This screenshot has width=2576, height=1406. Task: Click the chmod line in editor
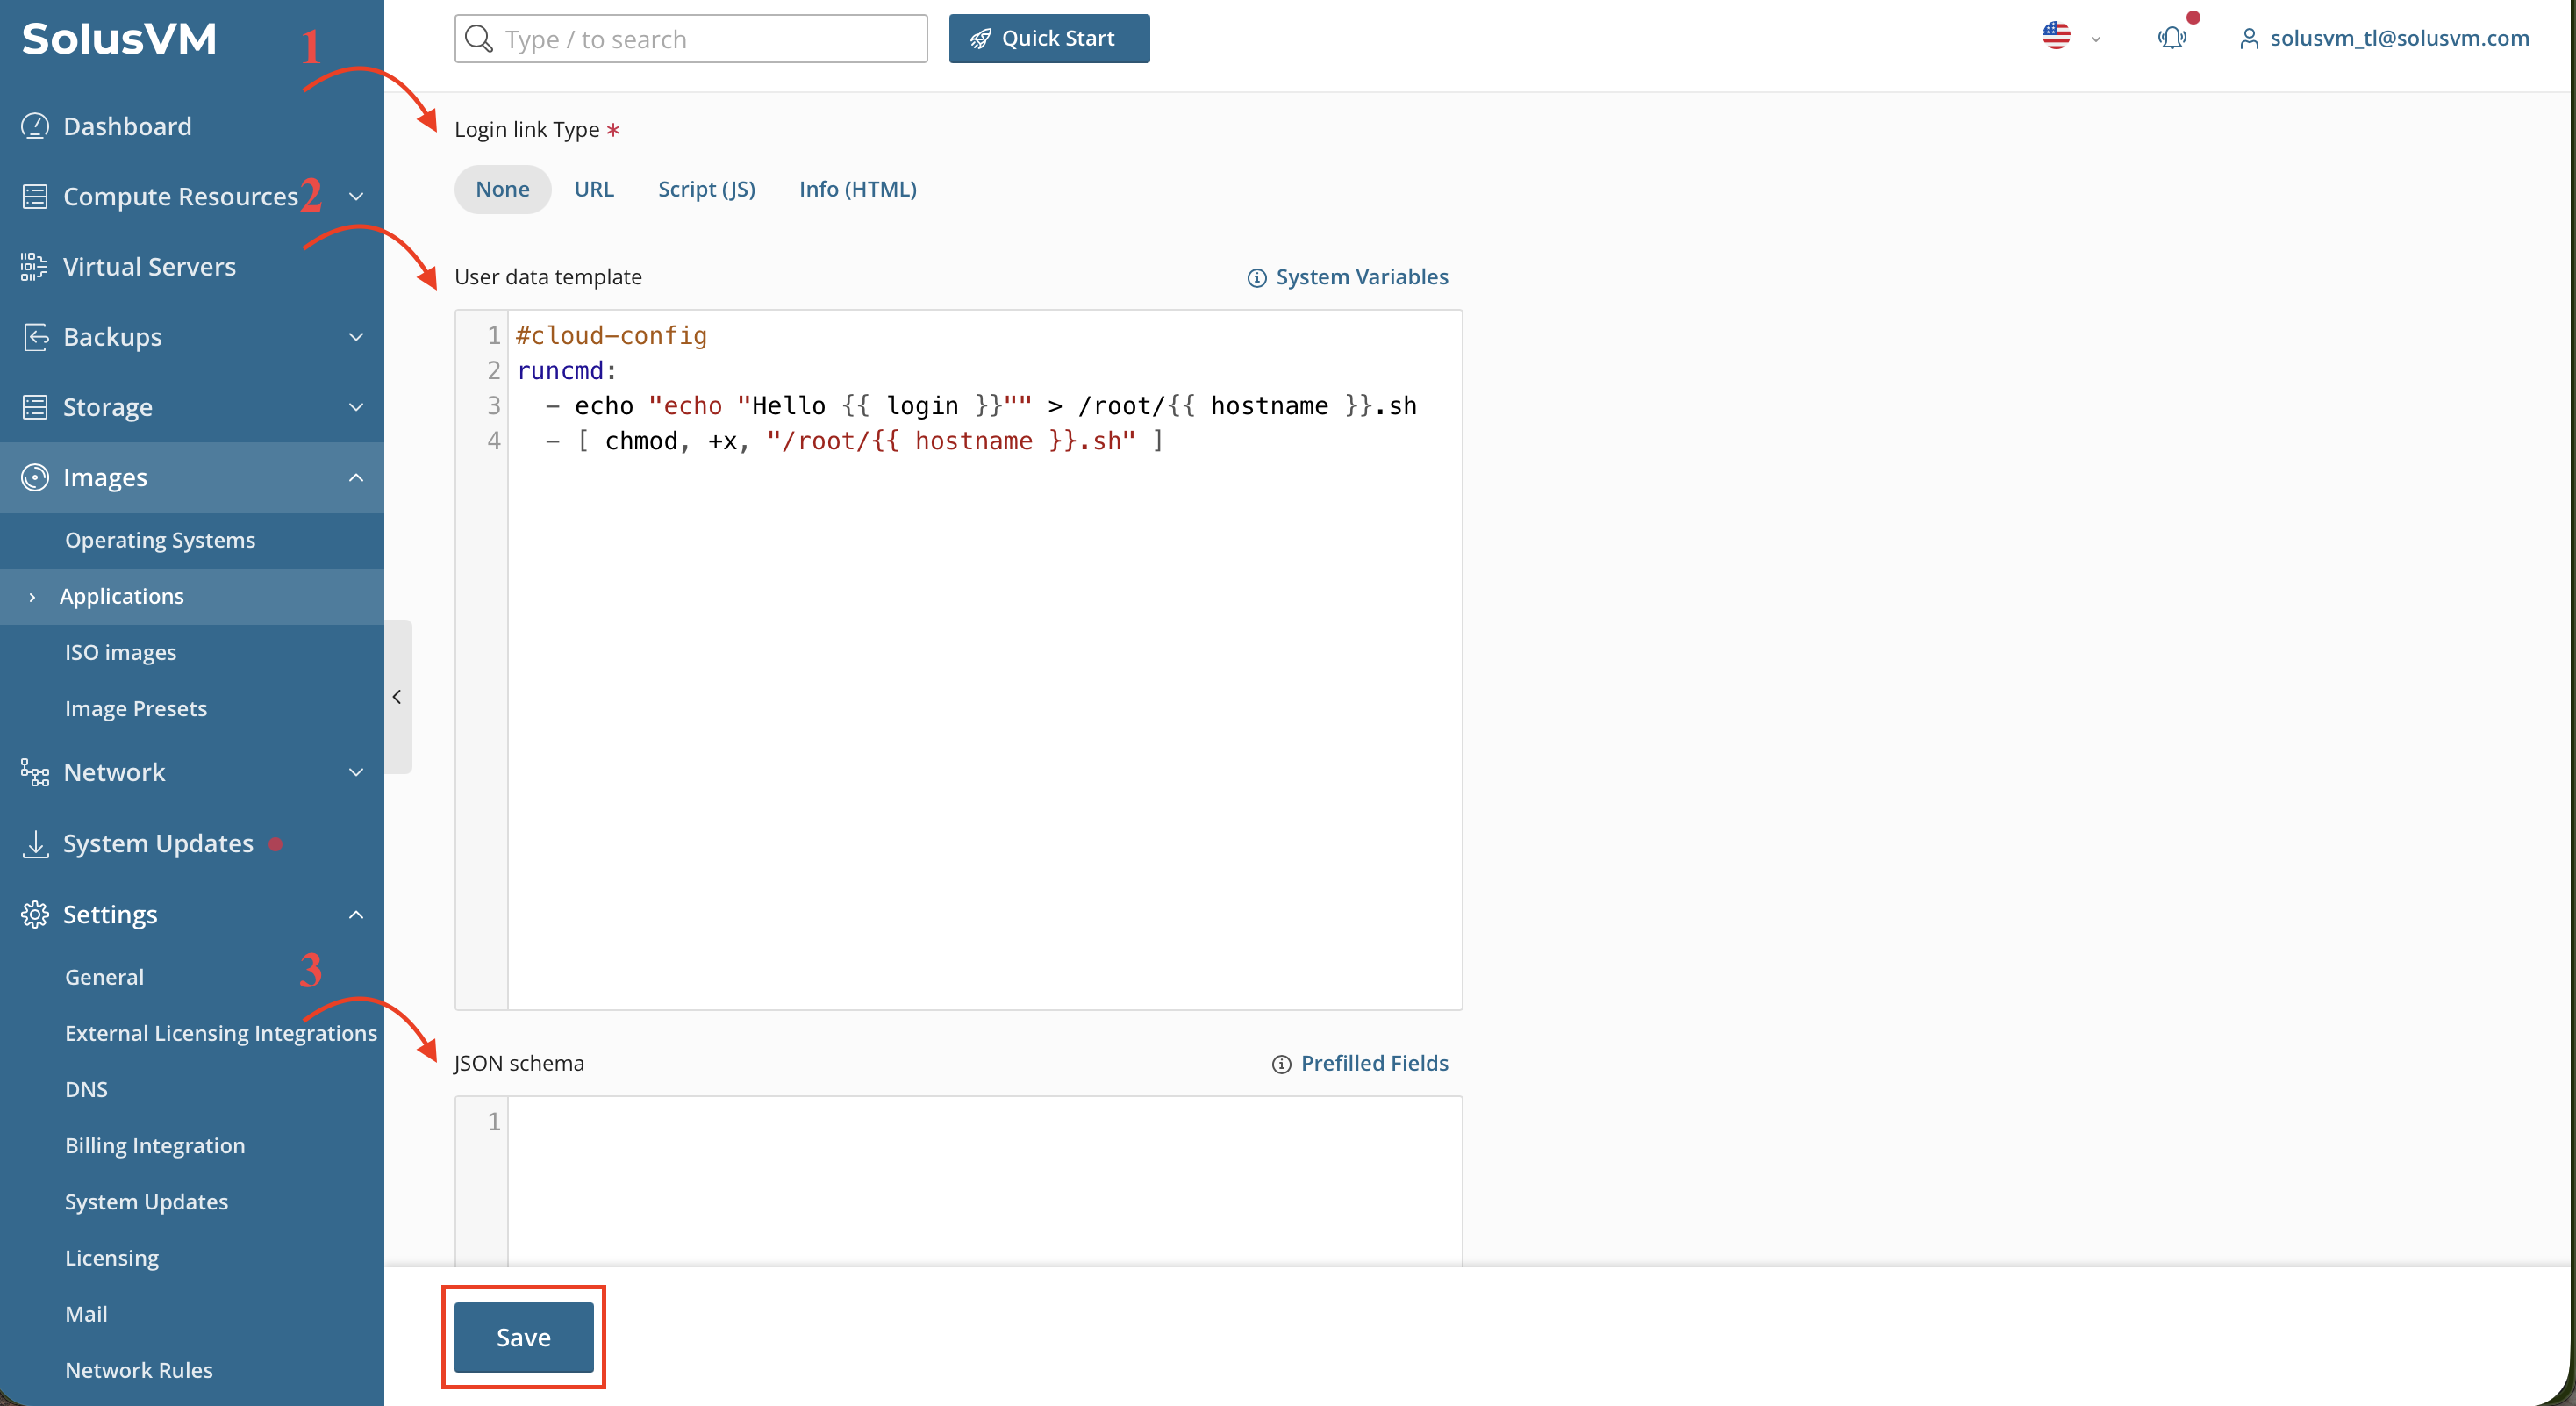point(854,441)
